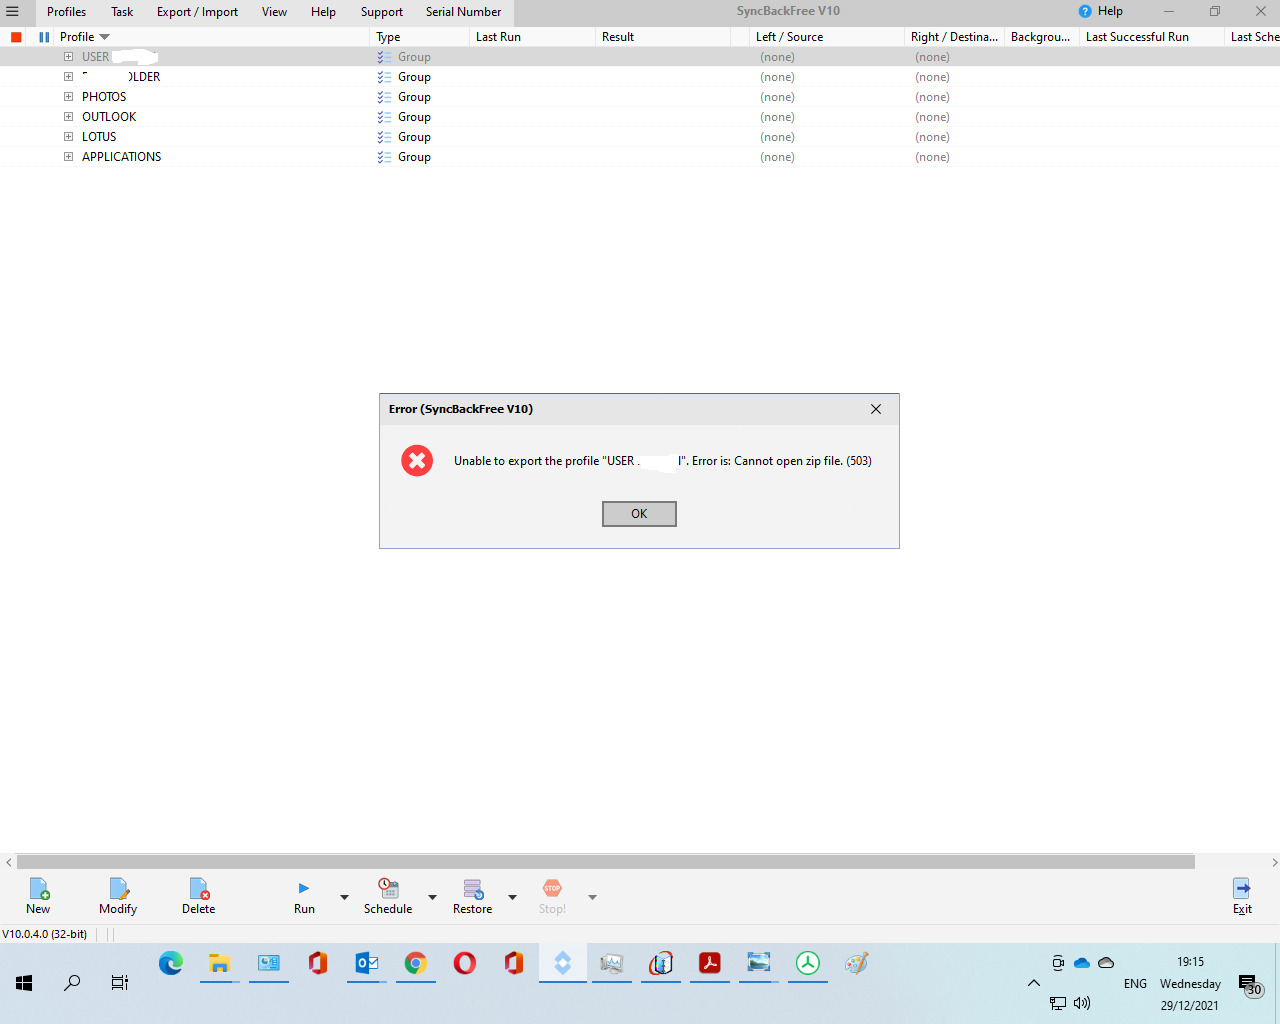Click the New profile icon
The height and width of the screenshot is (1024, 1280).
pos(39,888)
